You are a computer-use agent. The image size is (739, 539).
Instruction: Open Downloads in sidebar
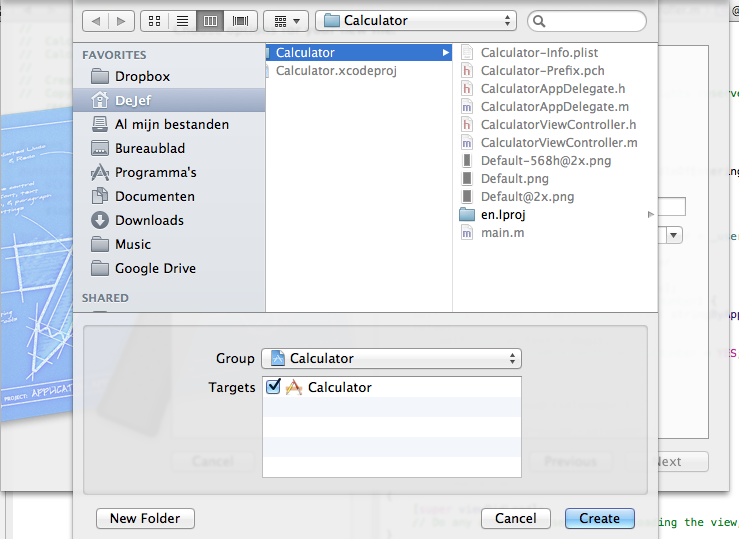click(169, 220)
